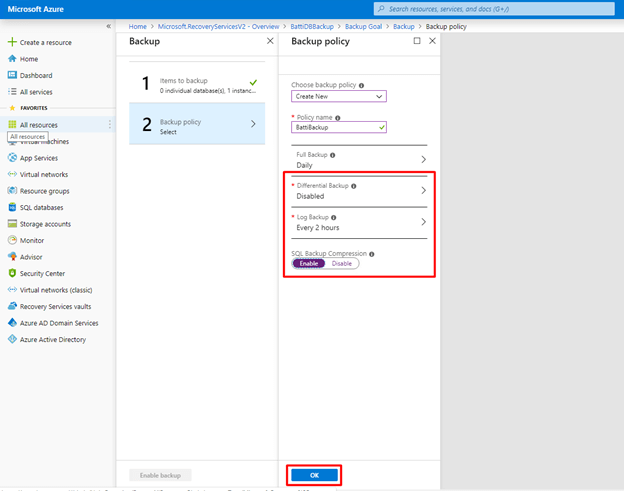
Task: Click the Security Center shield icon
Action: pyautogui.click(x=12, y=273)
